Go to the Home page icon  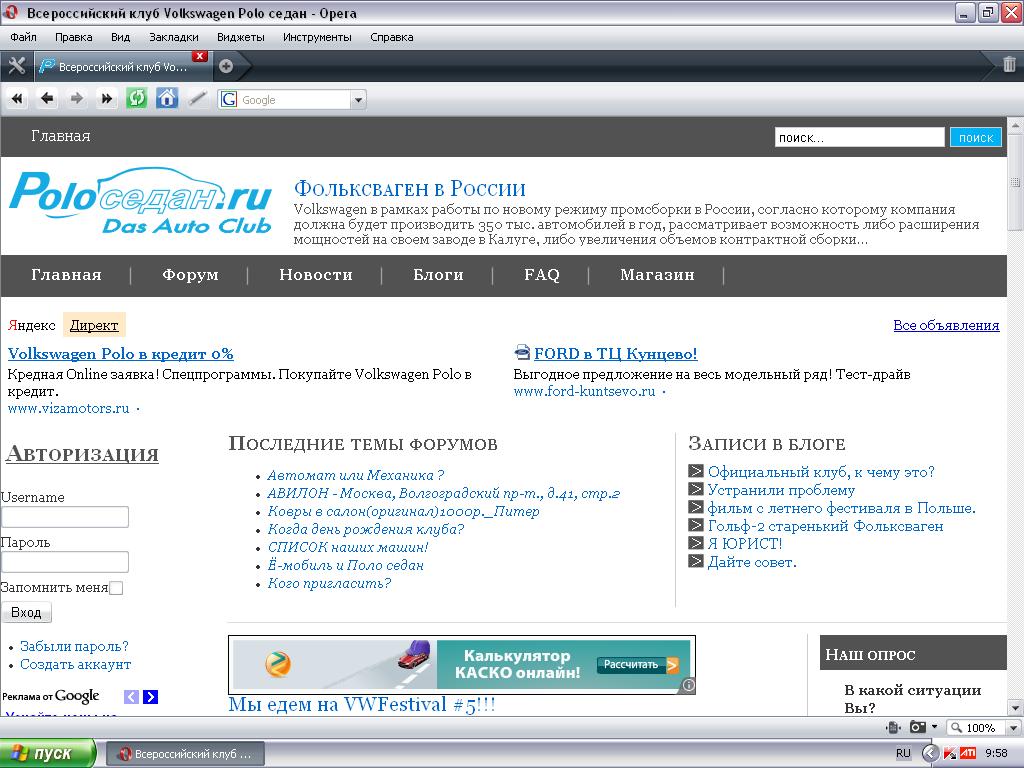click(x=167, y=98)
